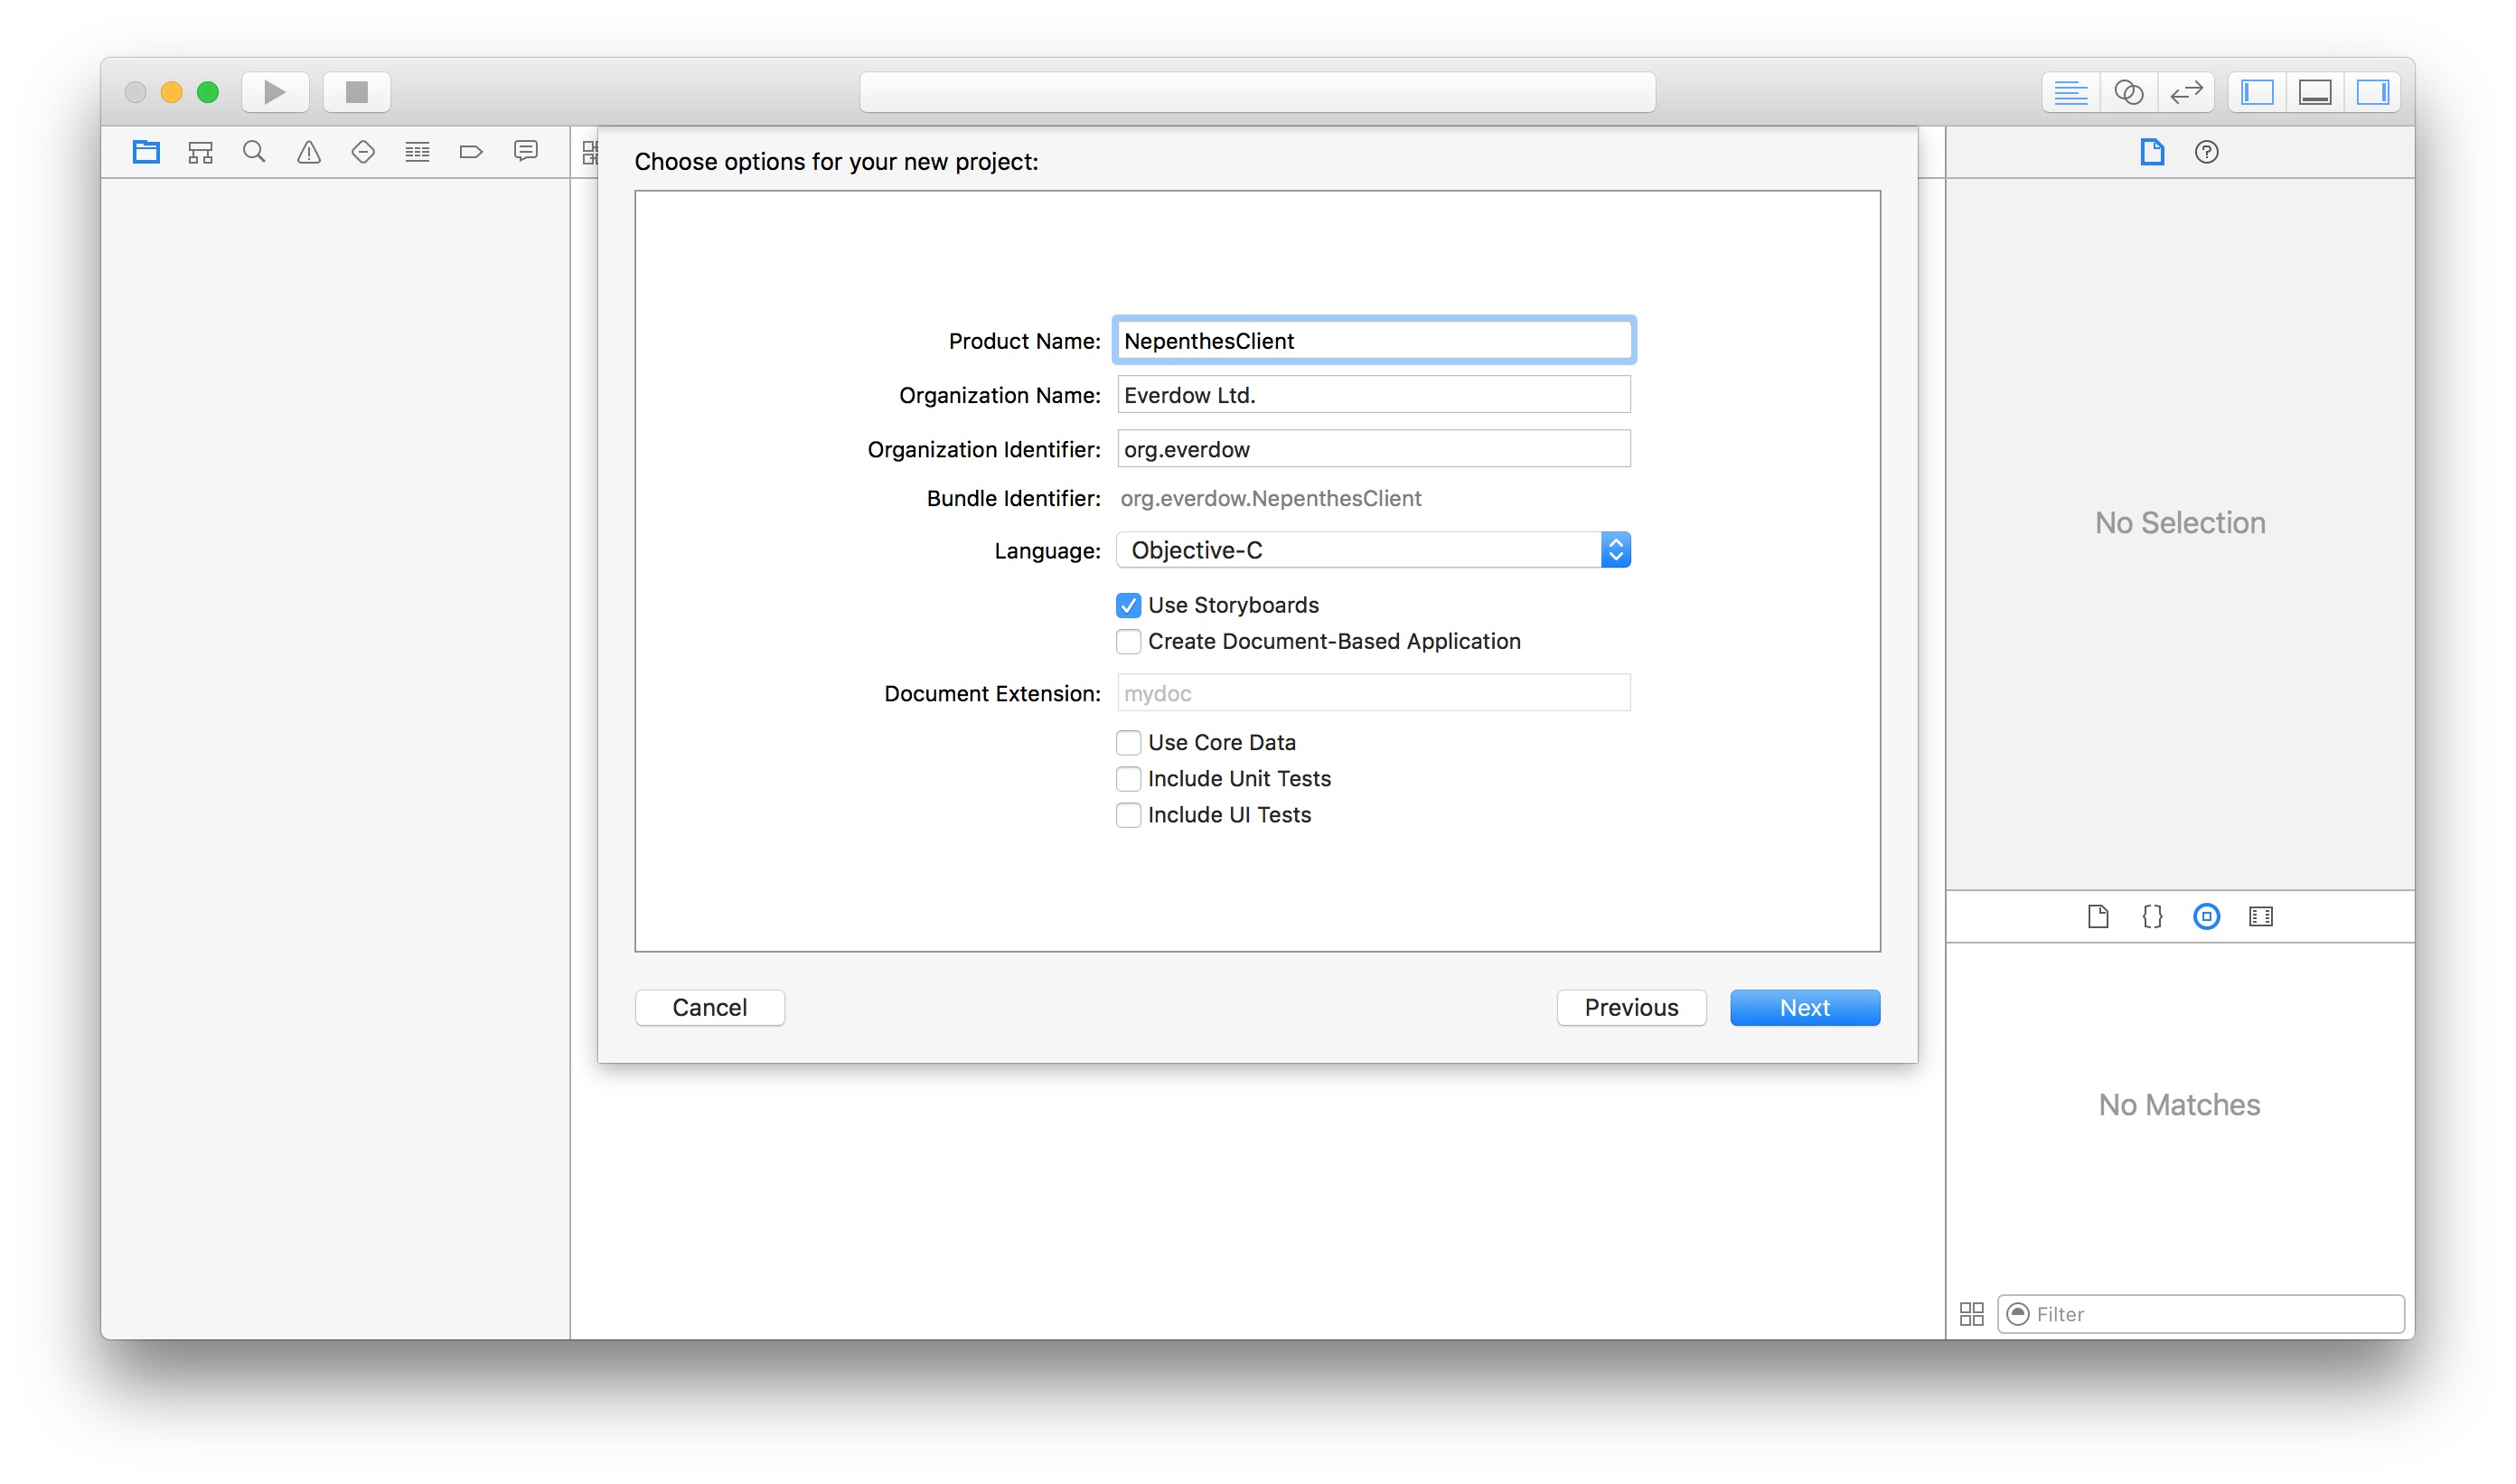Screen dimensions: 2516x1484
Task: Click the Next button
Action: (x=1806, y=1008)
